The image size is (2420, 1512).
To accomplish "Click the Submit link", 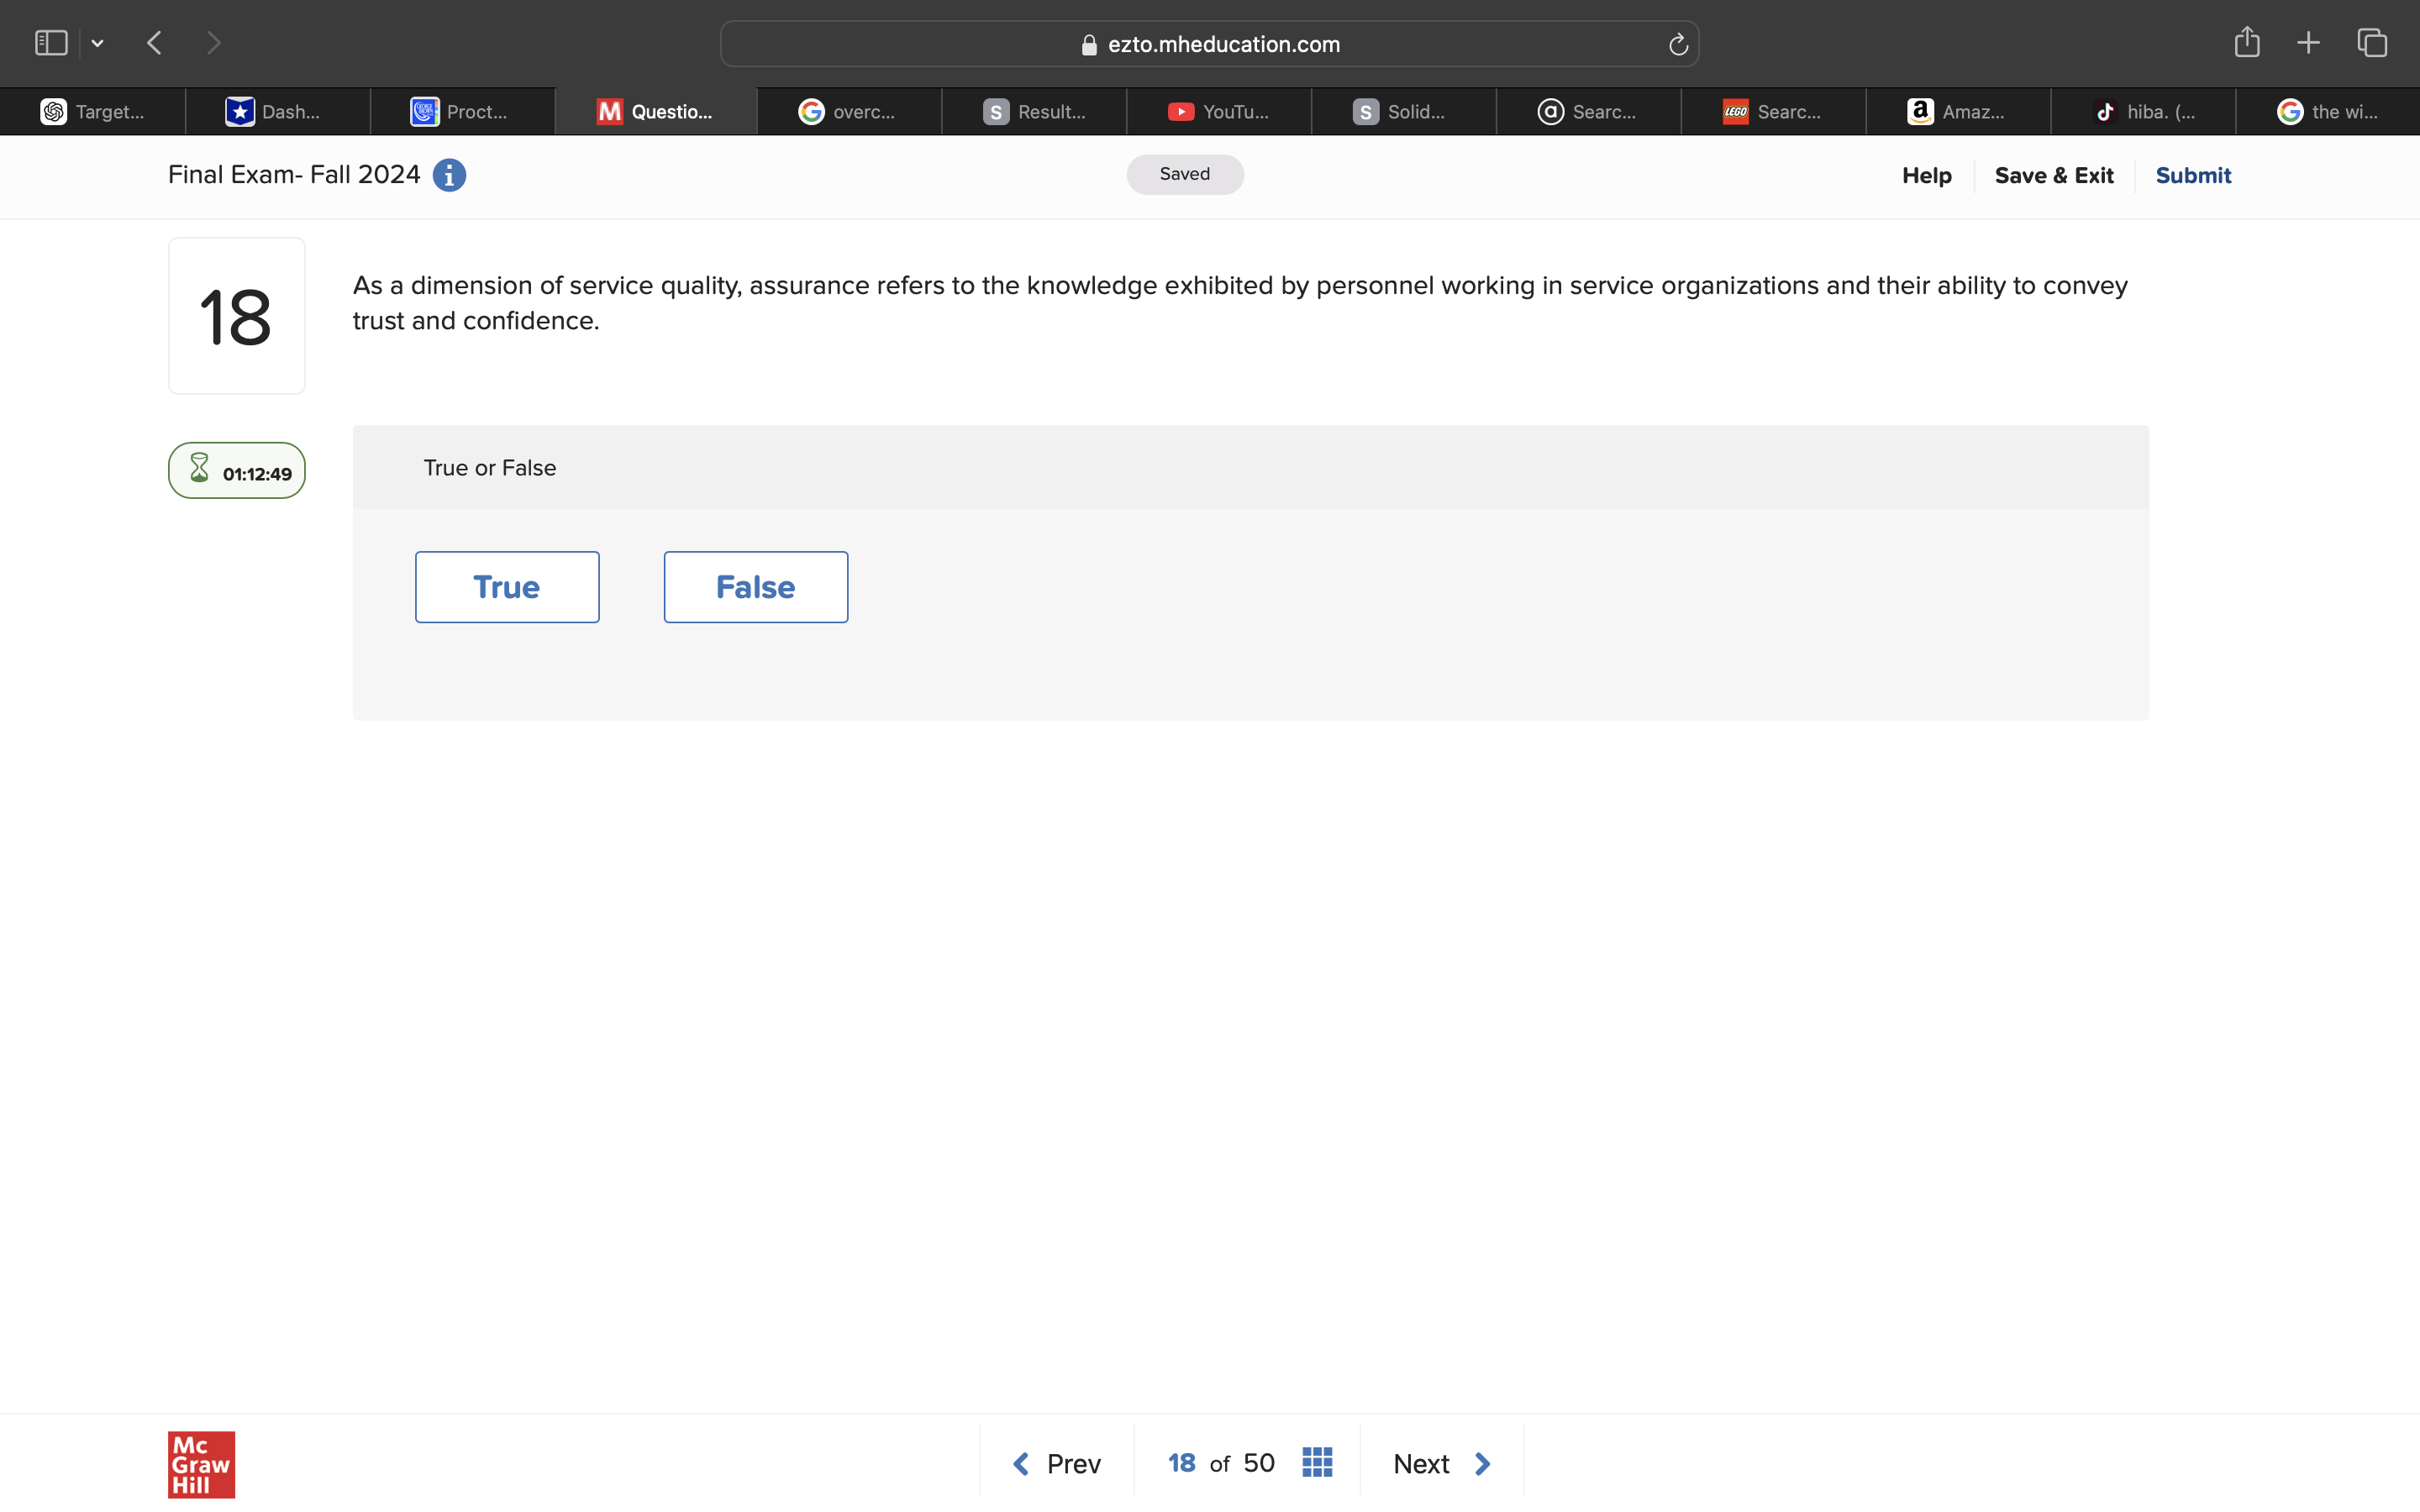I will tap(2193, 175).
